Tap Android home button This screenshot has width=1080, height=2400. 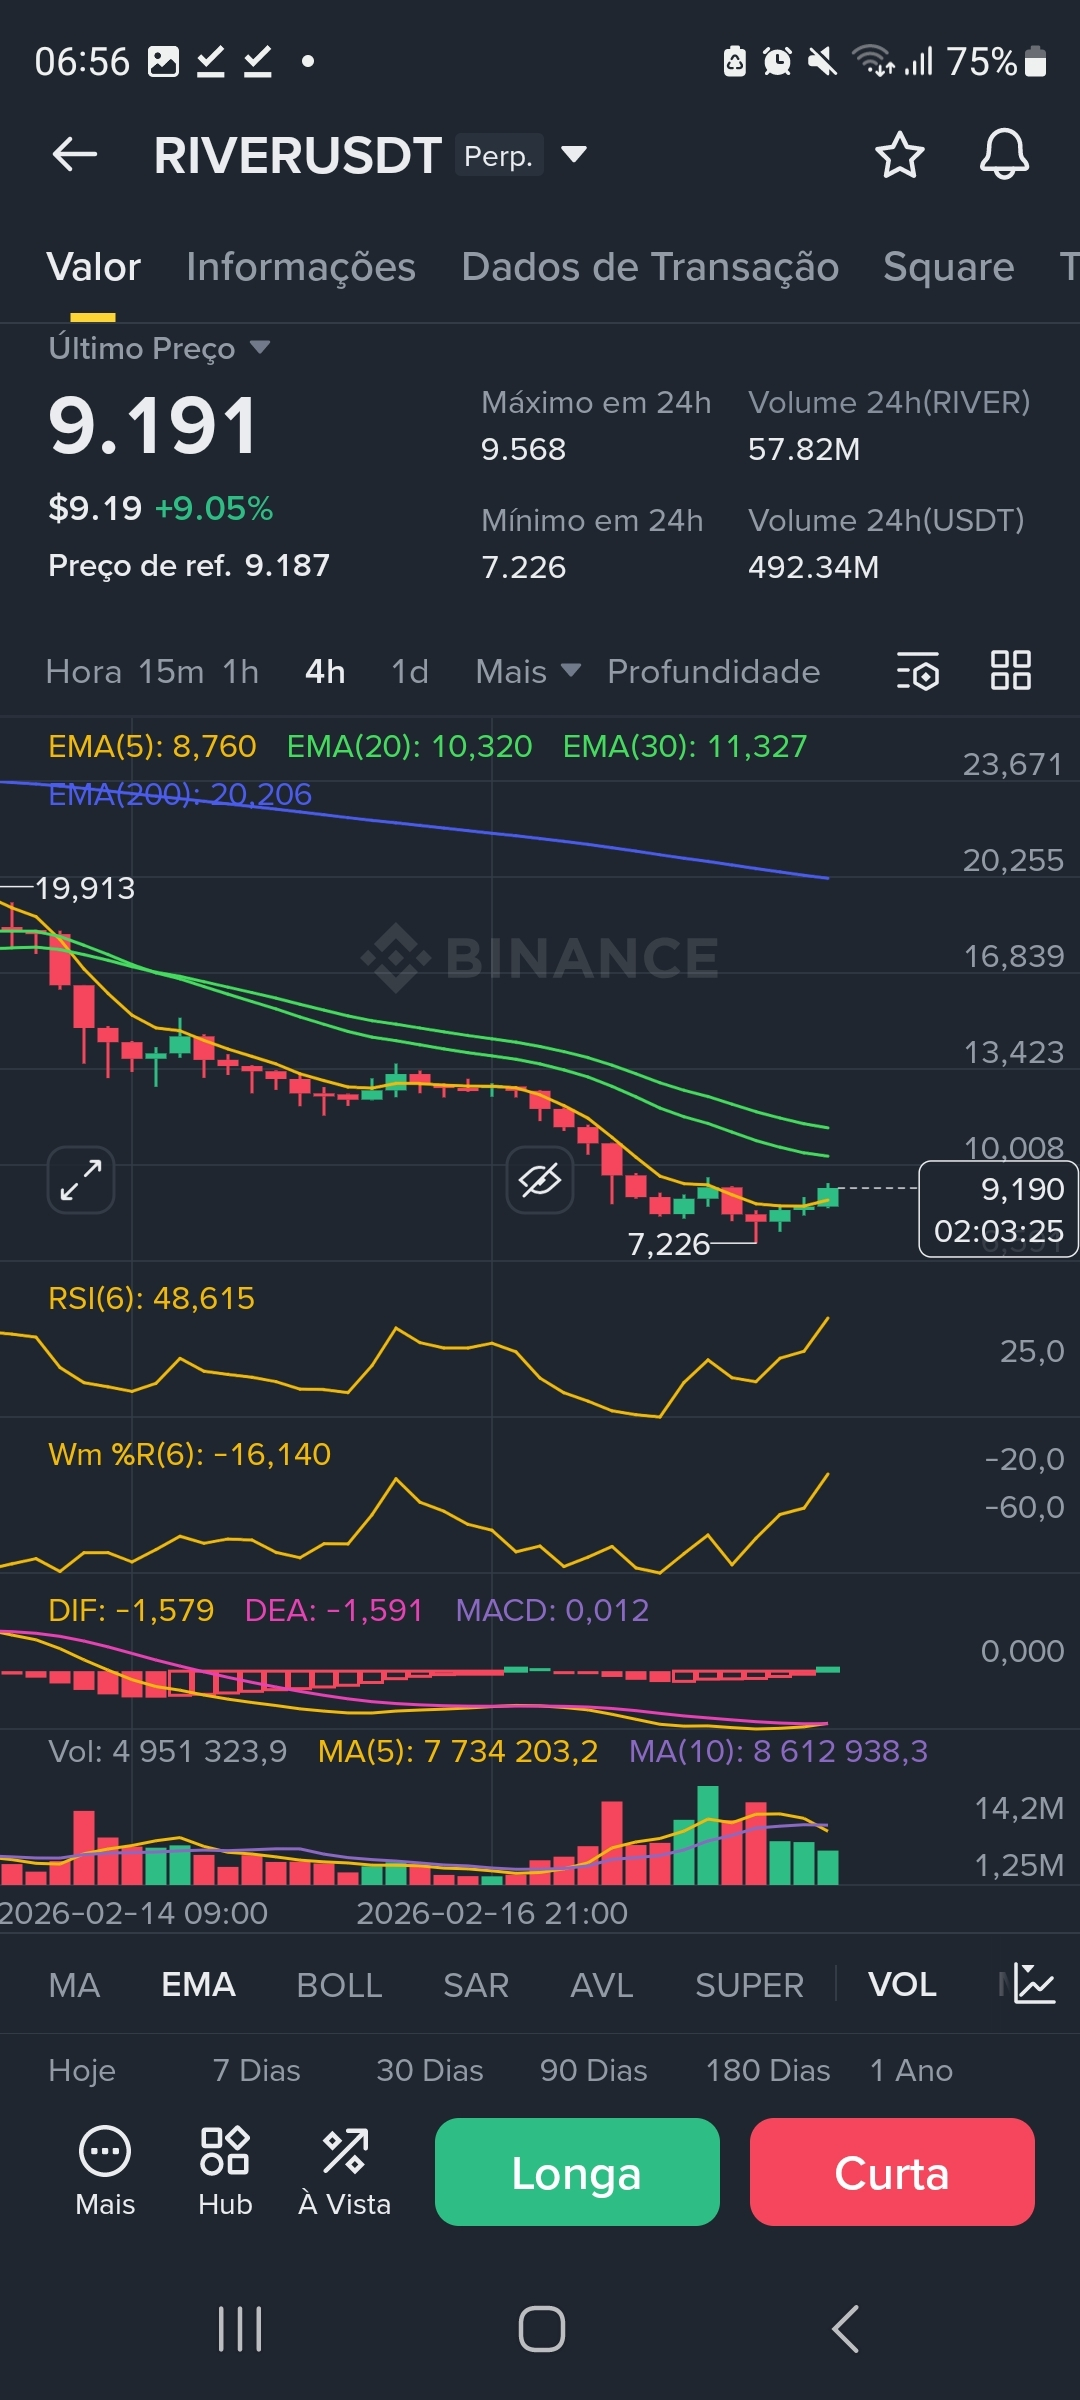541,2329
